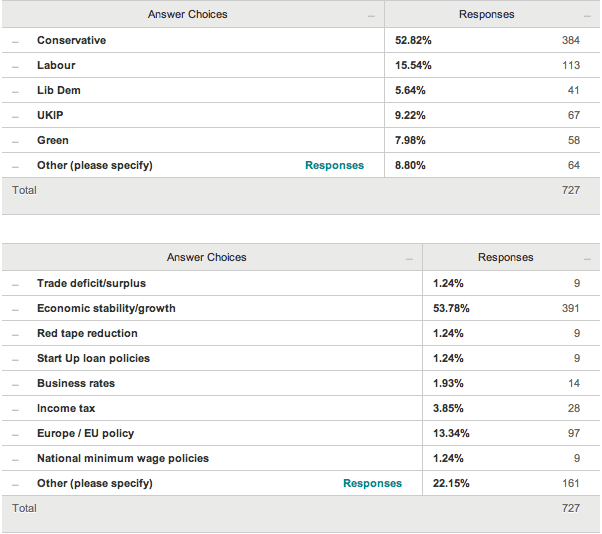Click the 53.78% value for Economic stability/growth

pos(450,309)
